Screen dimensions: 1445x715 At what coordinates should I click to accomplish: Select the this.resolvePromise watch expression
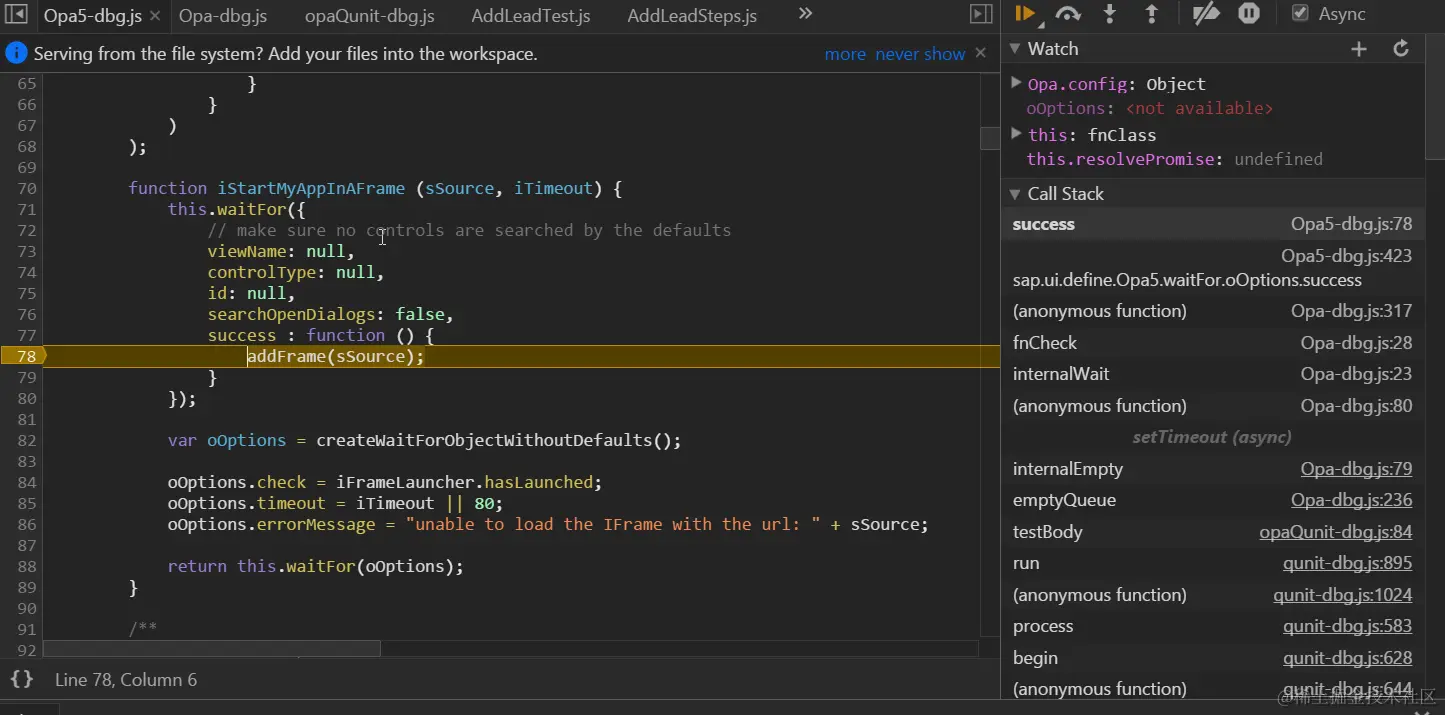1174,160
